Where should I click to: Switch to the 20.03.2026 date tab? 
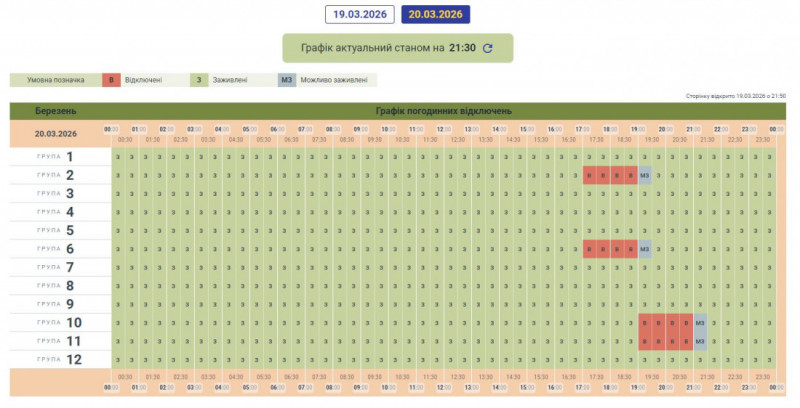[x=435, y=14]
